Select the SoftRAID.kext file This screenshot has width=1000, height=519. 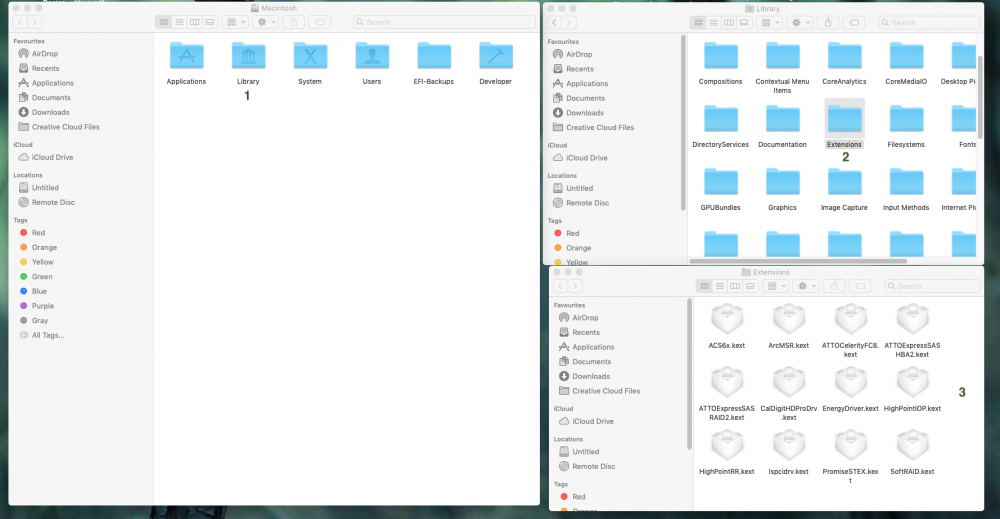tap(913, 446)
